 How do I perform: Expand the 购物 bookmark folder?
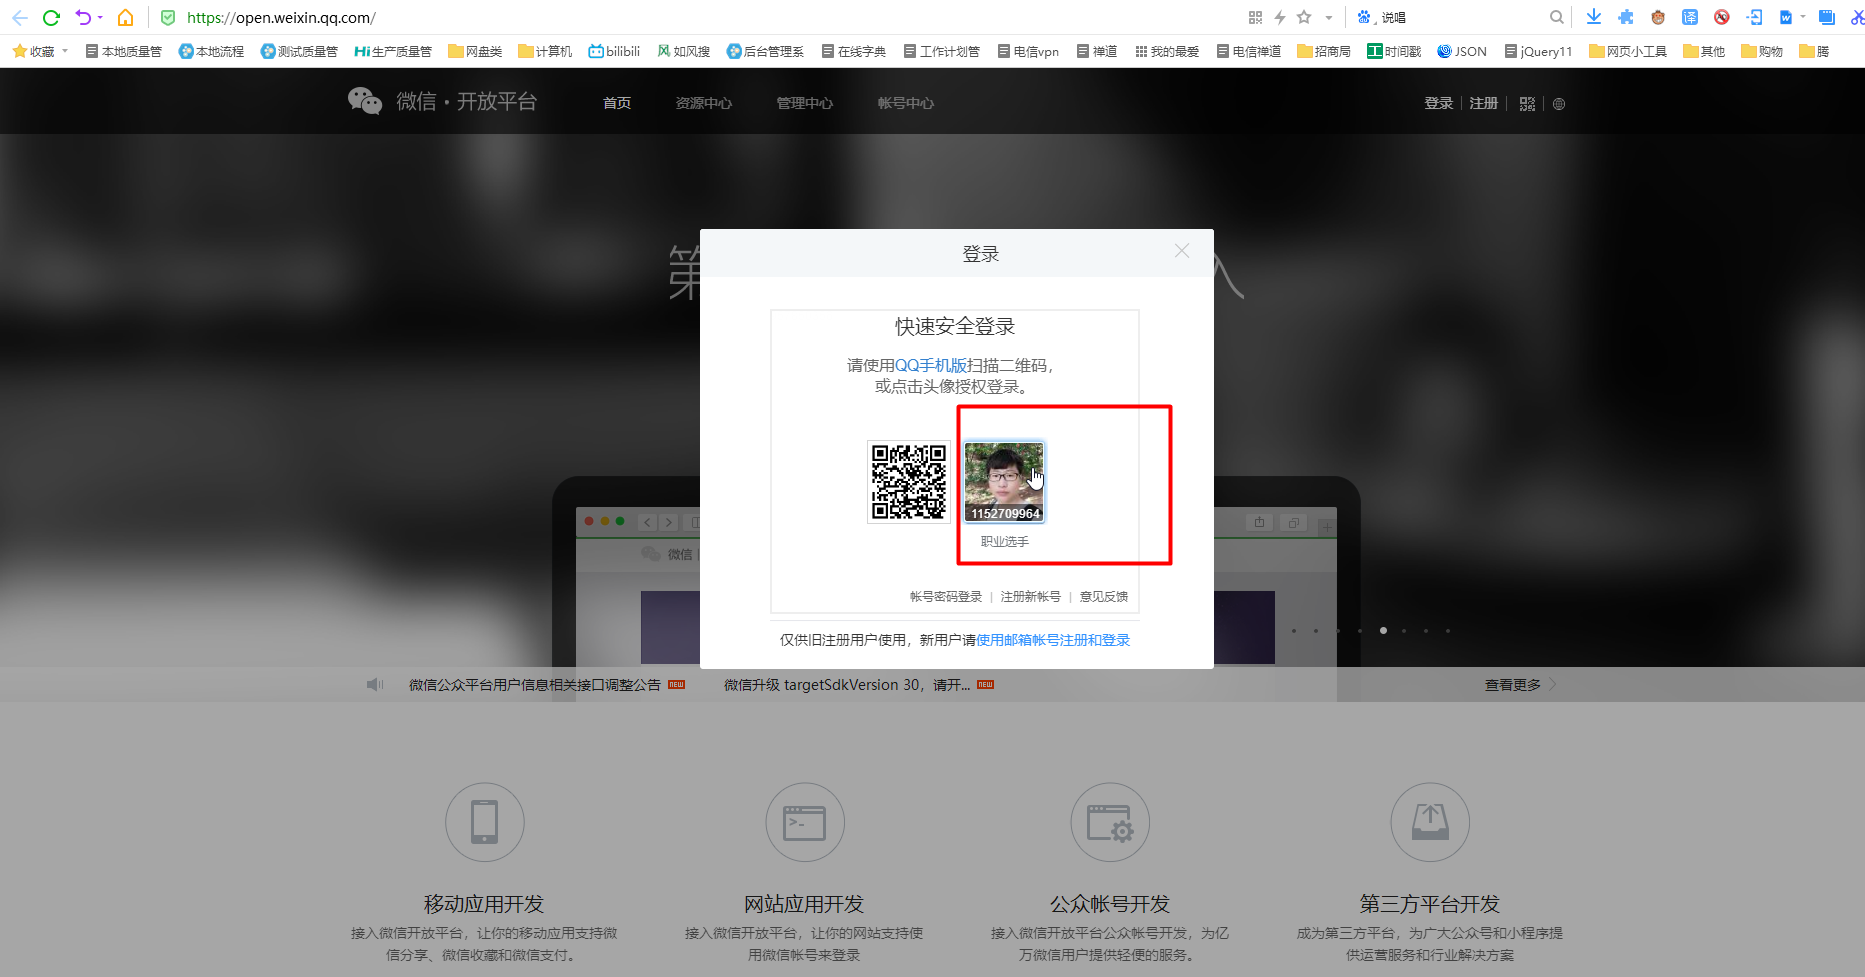tap(1762, 51)
